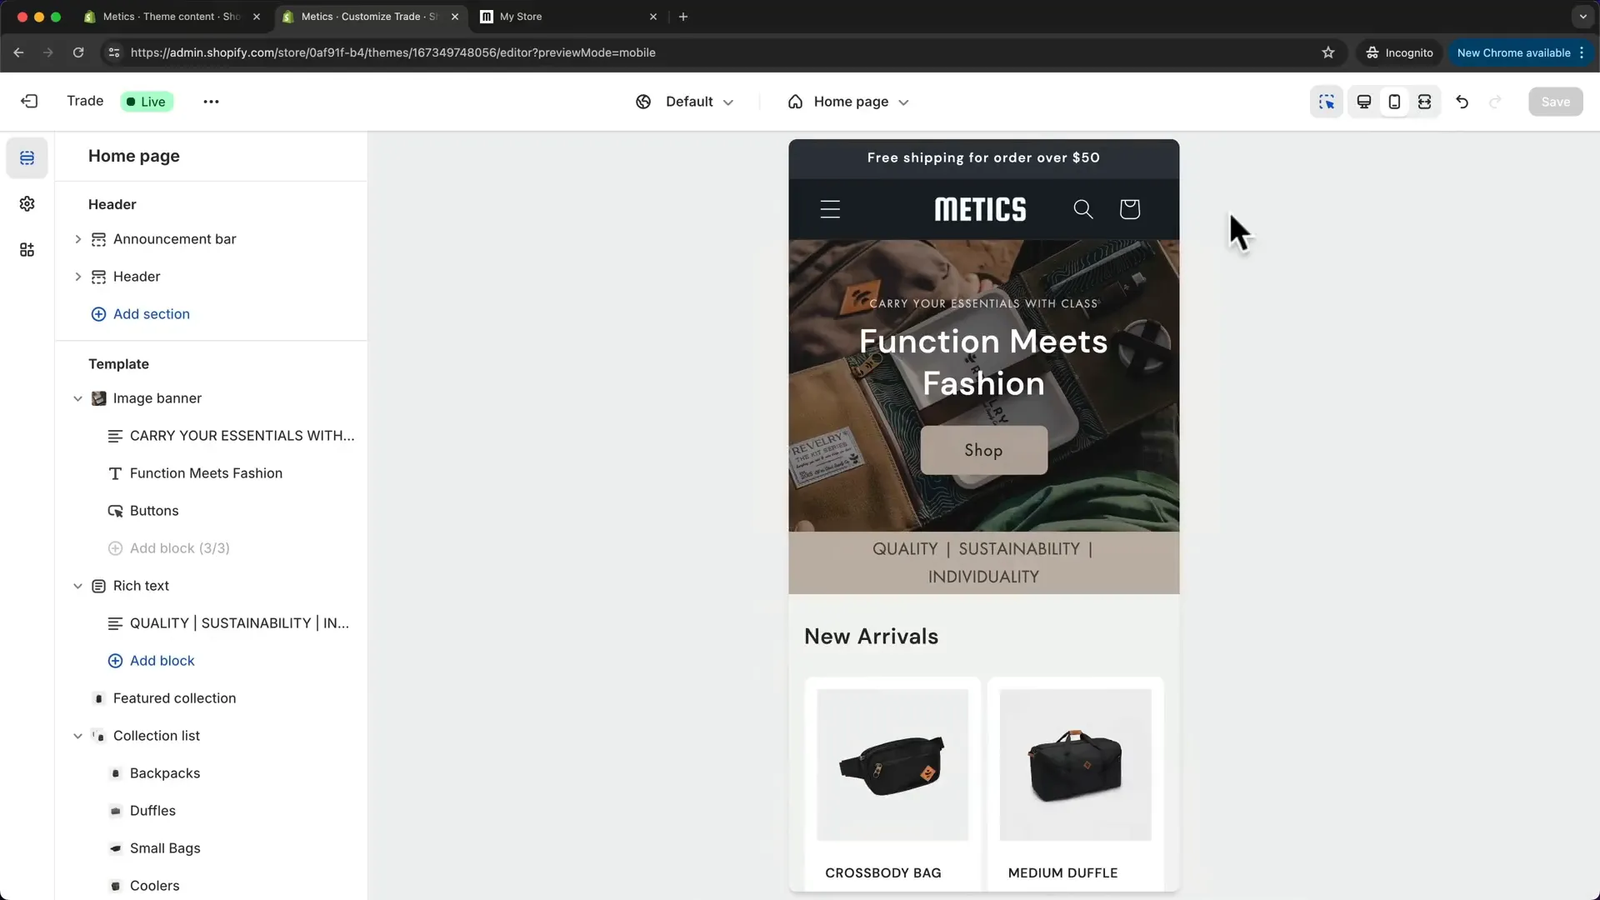Click the home icon beside Home page
Image resolution: width=1600 pixels, height=900 pixels.
coord(795,102)
